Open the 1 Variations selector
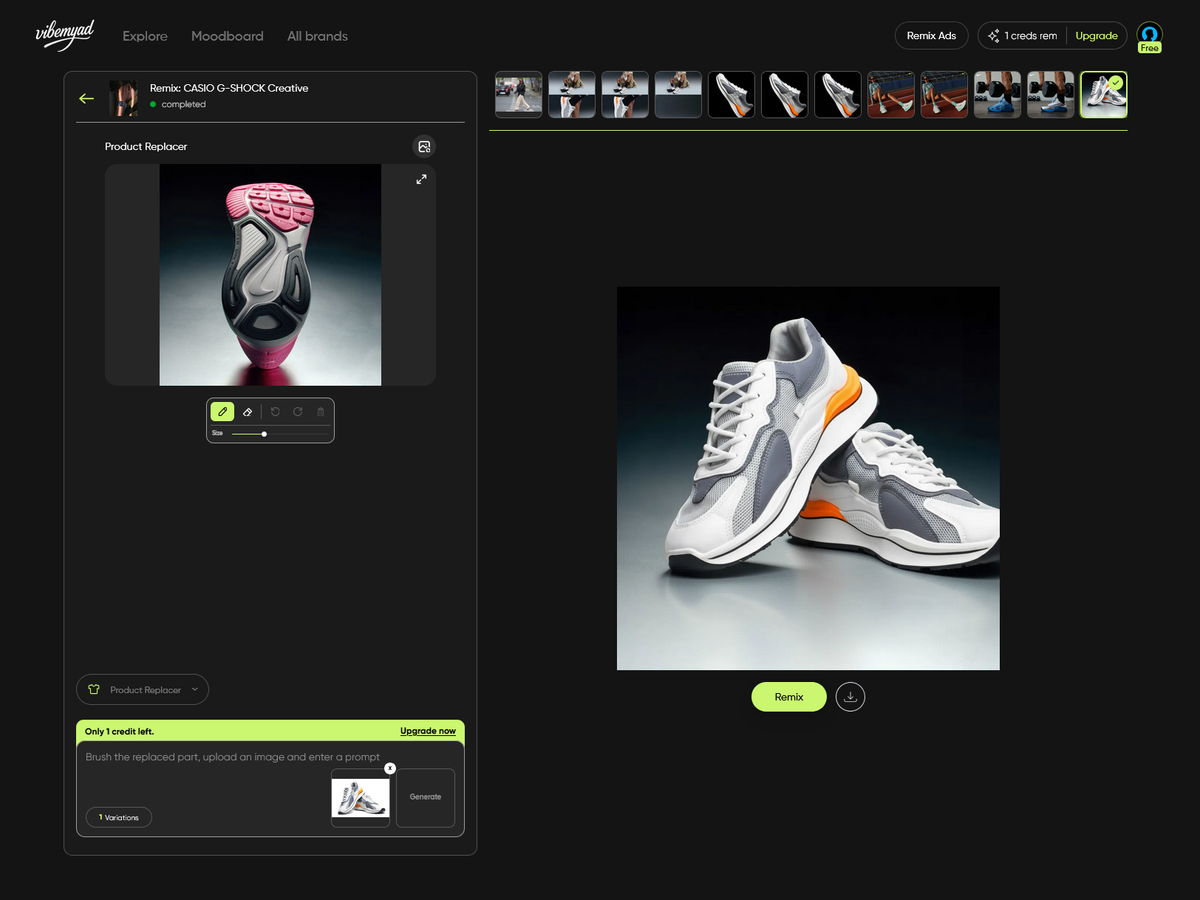 117,817
